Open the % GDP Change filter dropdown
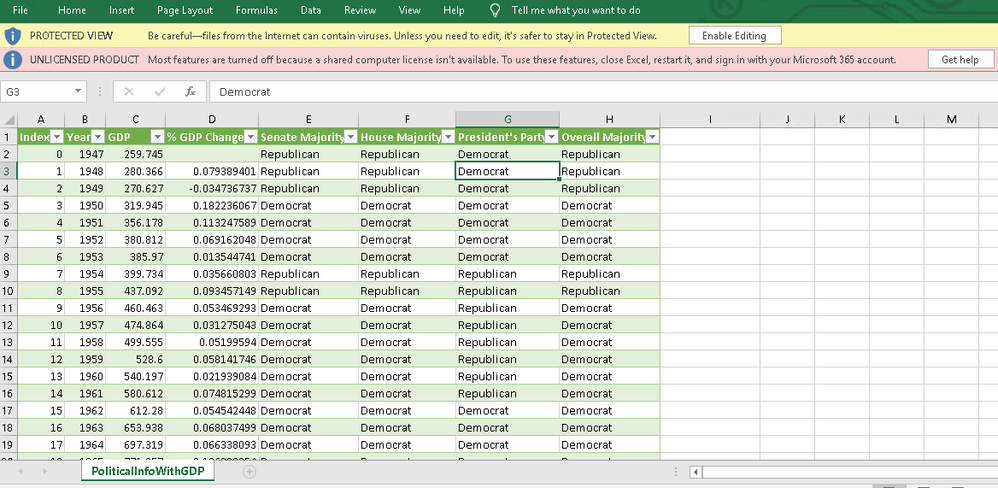The width and height of the screenshot is (998, 488). 251,137
